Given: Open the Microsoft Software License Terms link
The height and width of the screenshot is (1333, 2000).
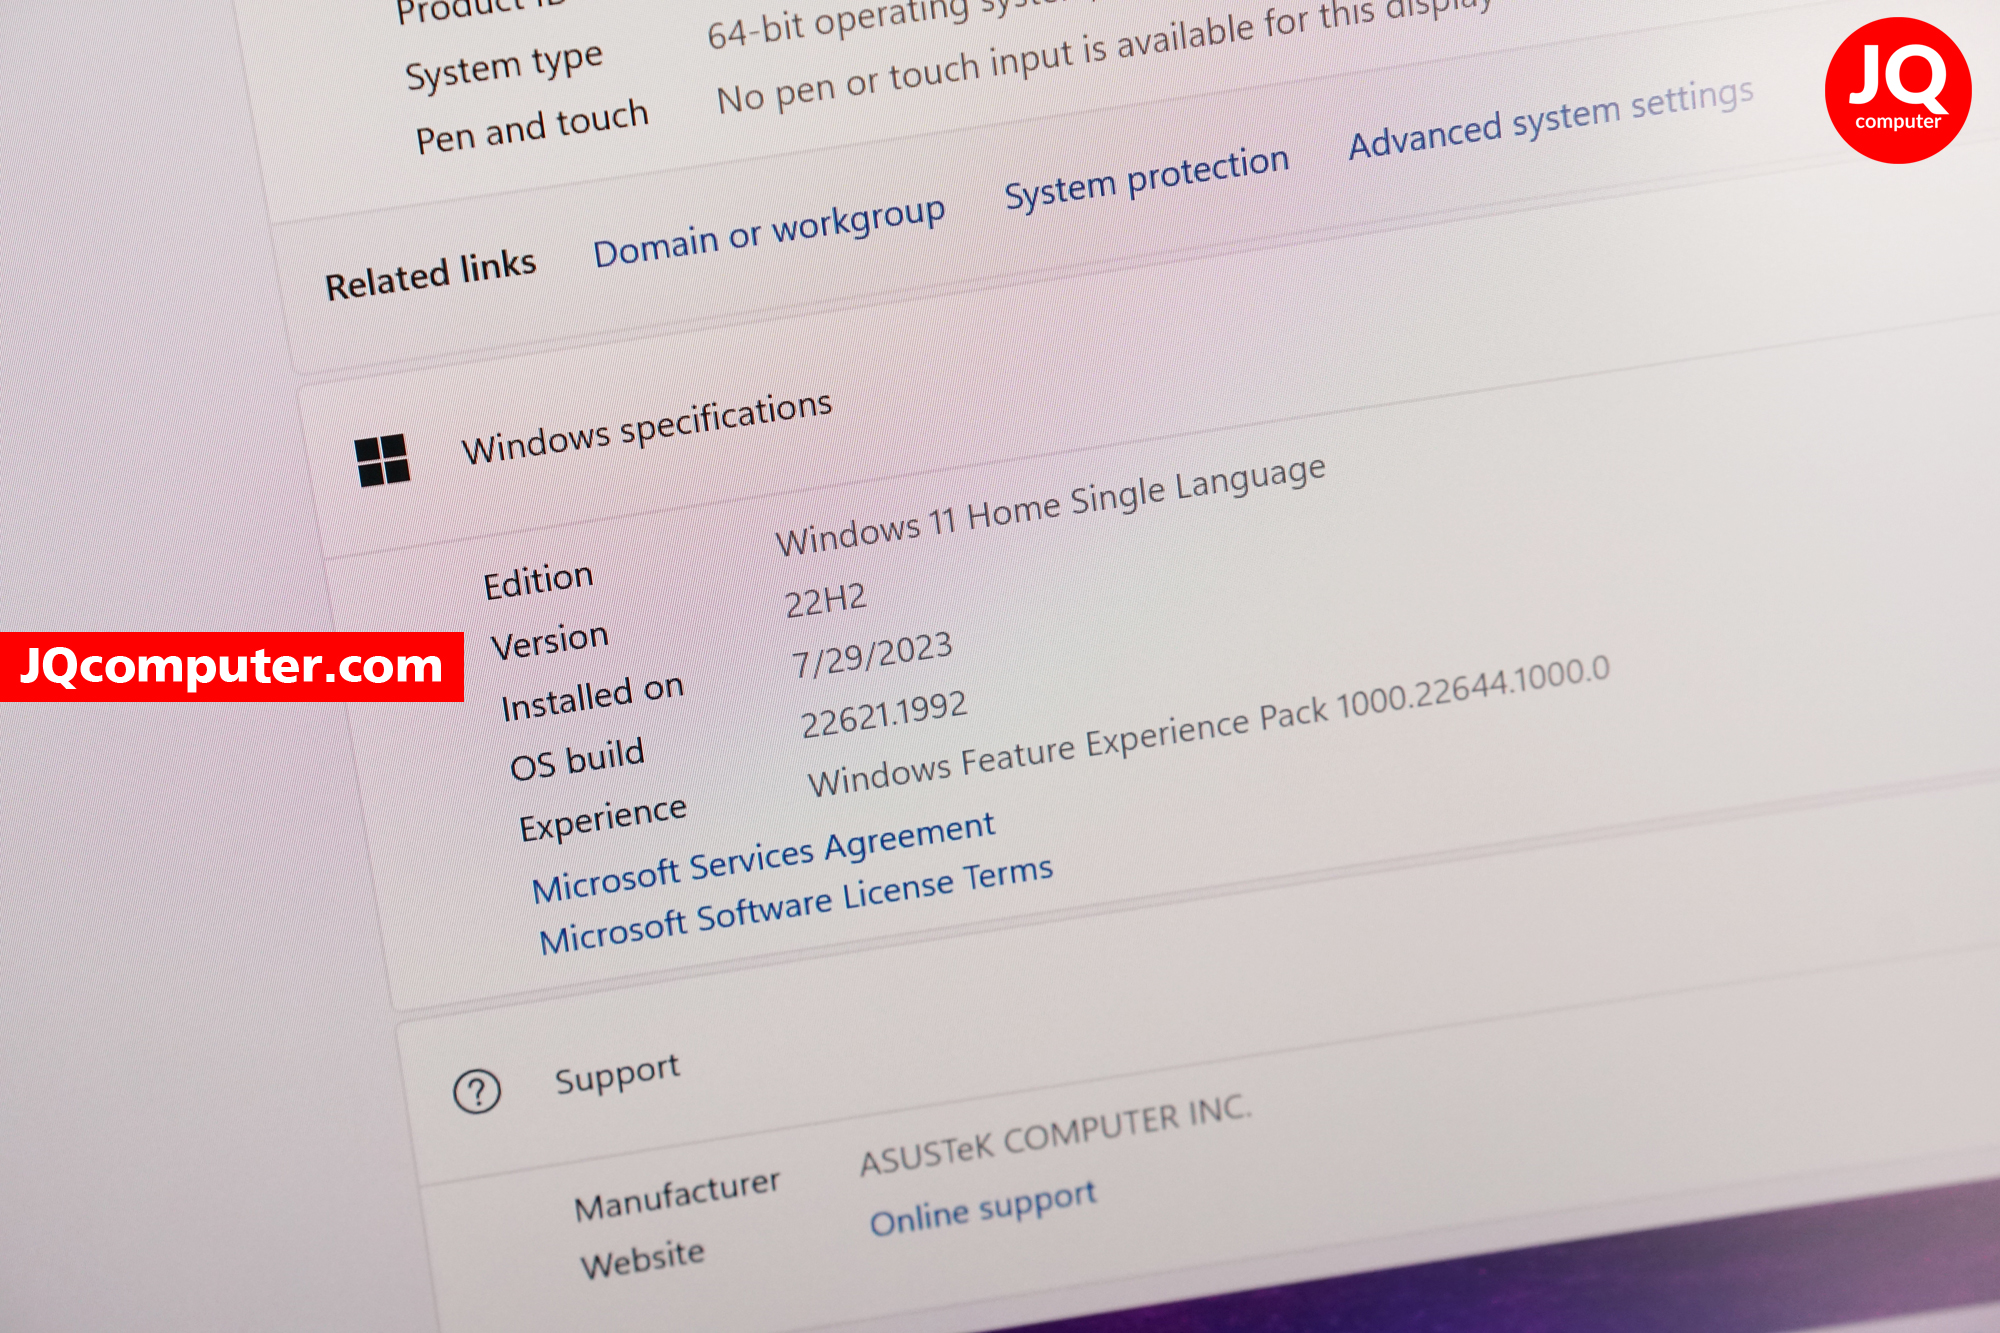Looking at the screenshot, I should [x=796, y=905].
